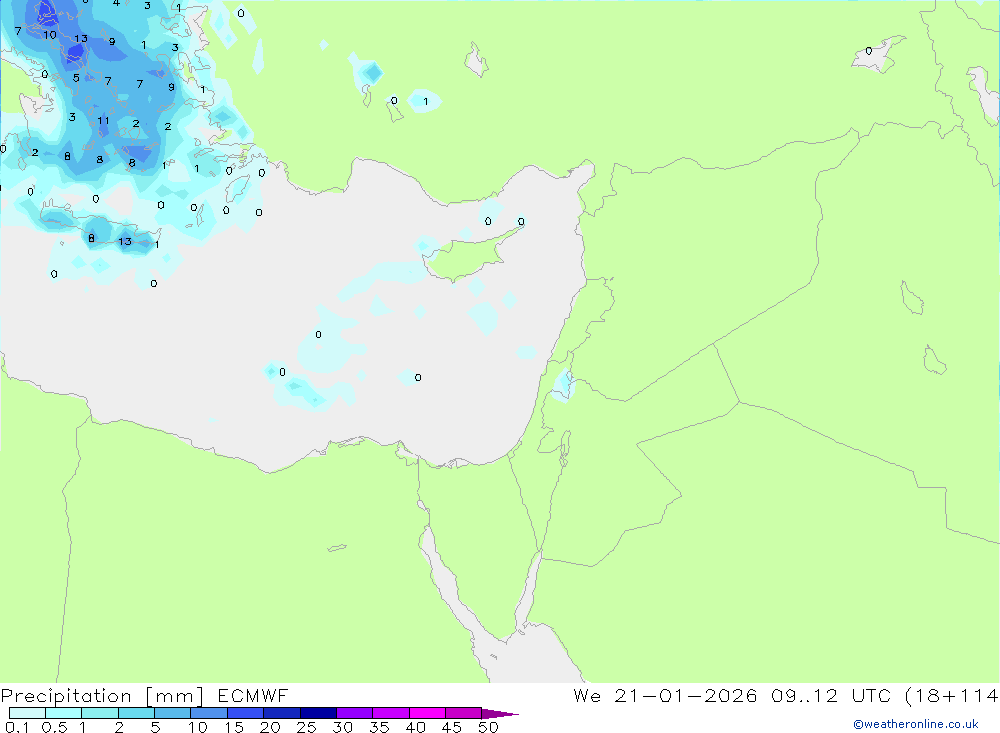Select the 30–35 mm violet legend swatch
This screenshot has width=1000, height=733.
point(354,713)
